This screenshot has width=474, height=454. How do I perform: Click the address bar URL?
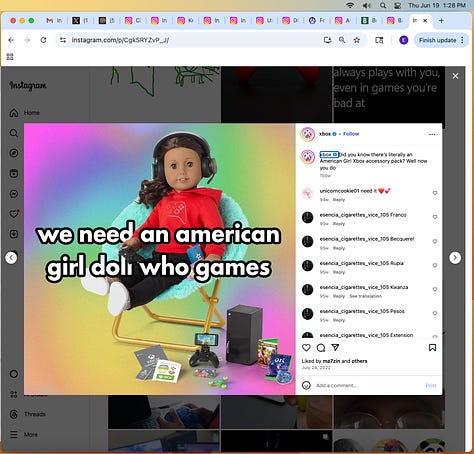pos(120,40)
